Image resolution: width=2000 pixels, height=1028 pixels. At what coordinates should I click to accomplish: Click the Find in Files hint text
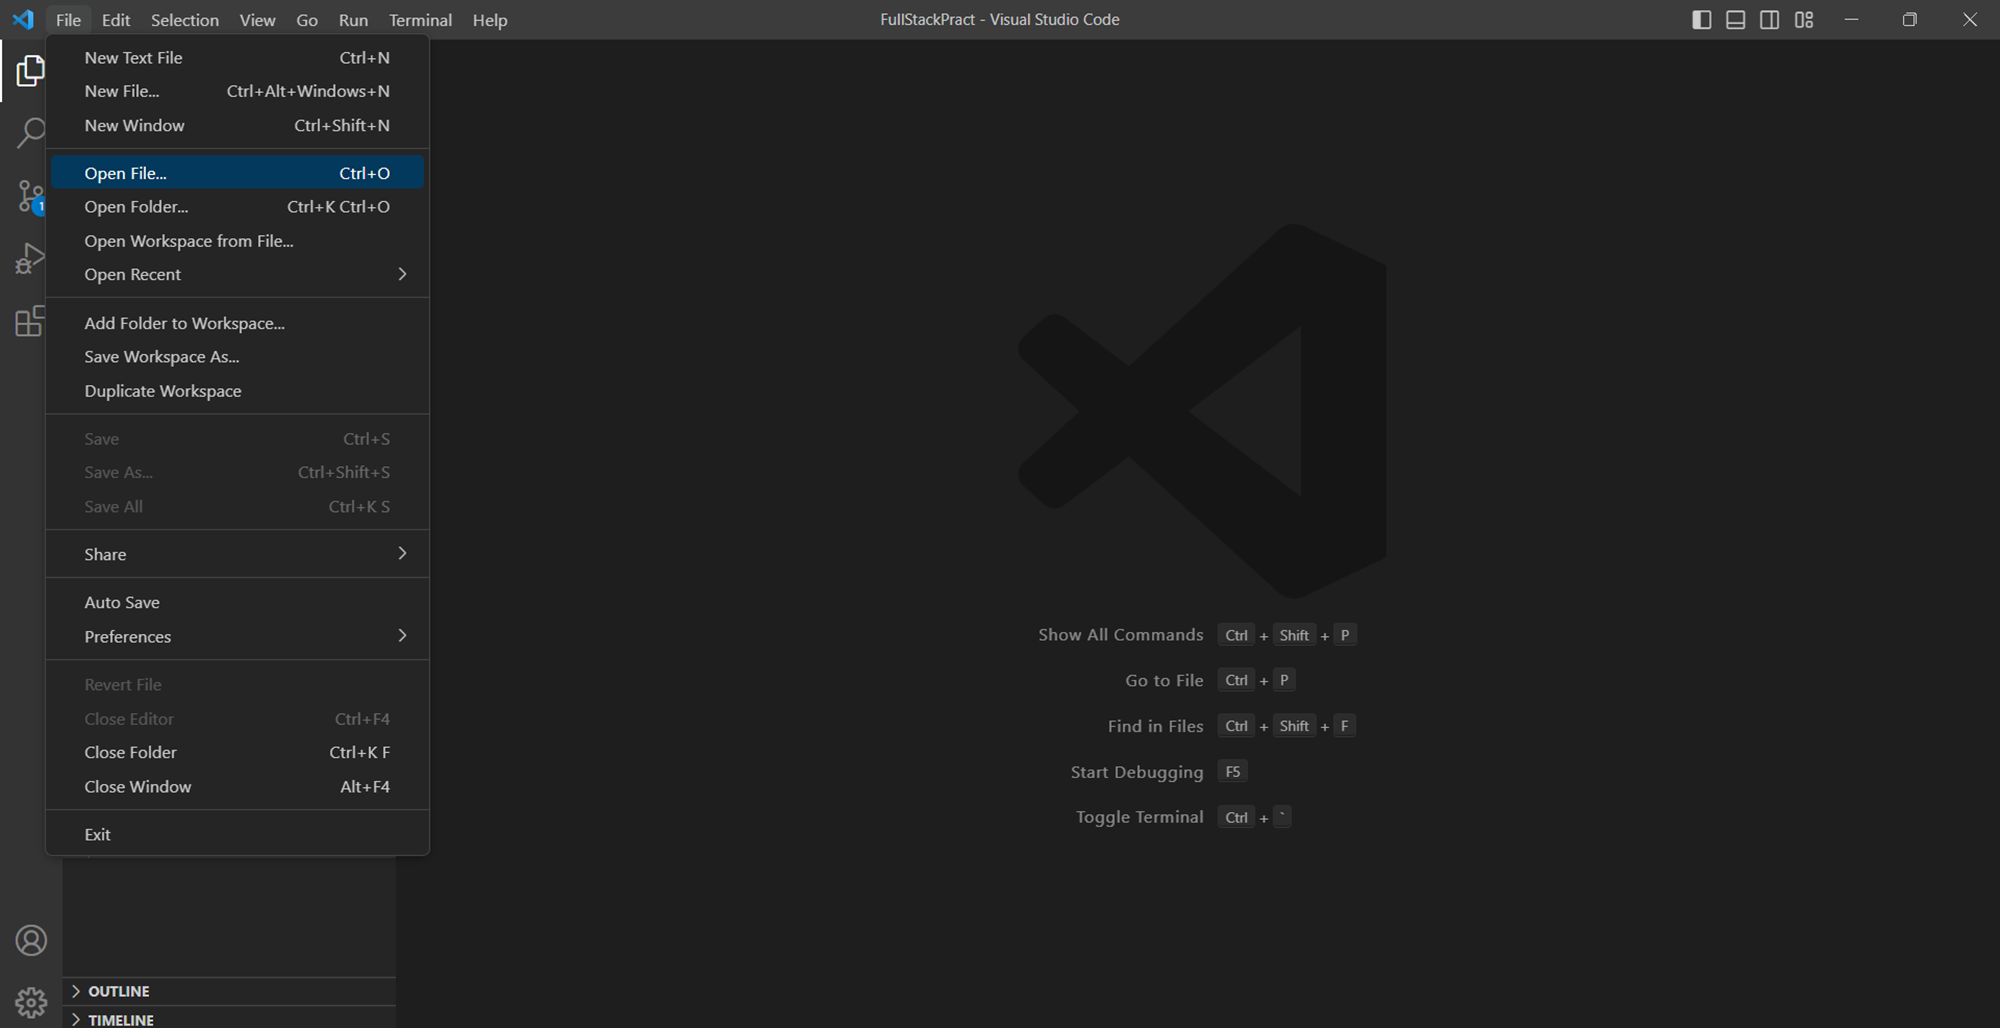pos(1155,726)
